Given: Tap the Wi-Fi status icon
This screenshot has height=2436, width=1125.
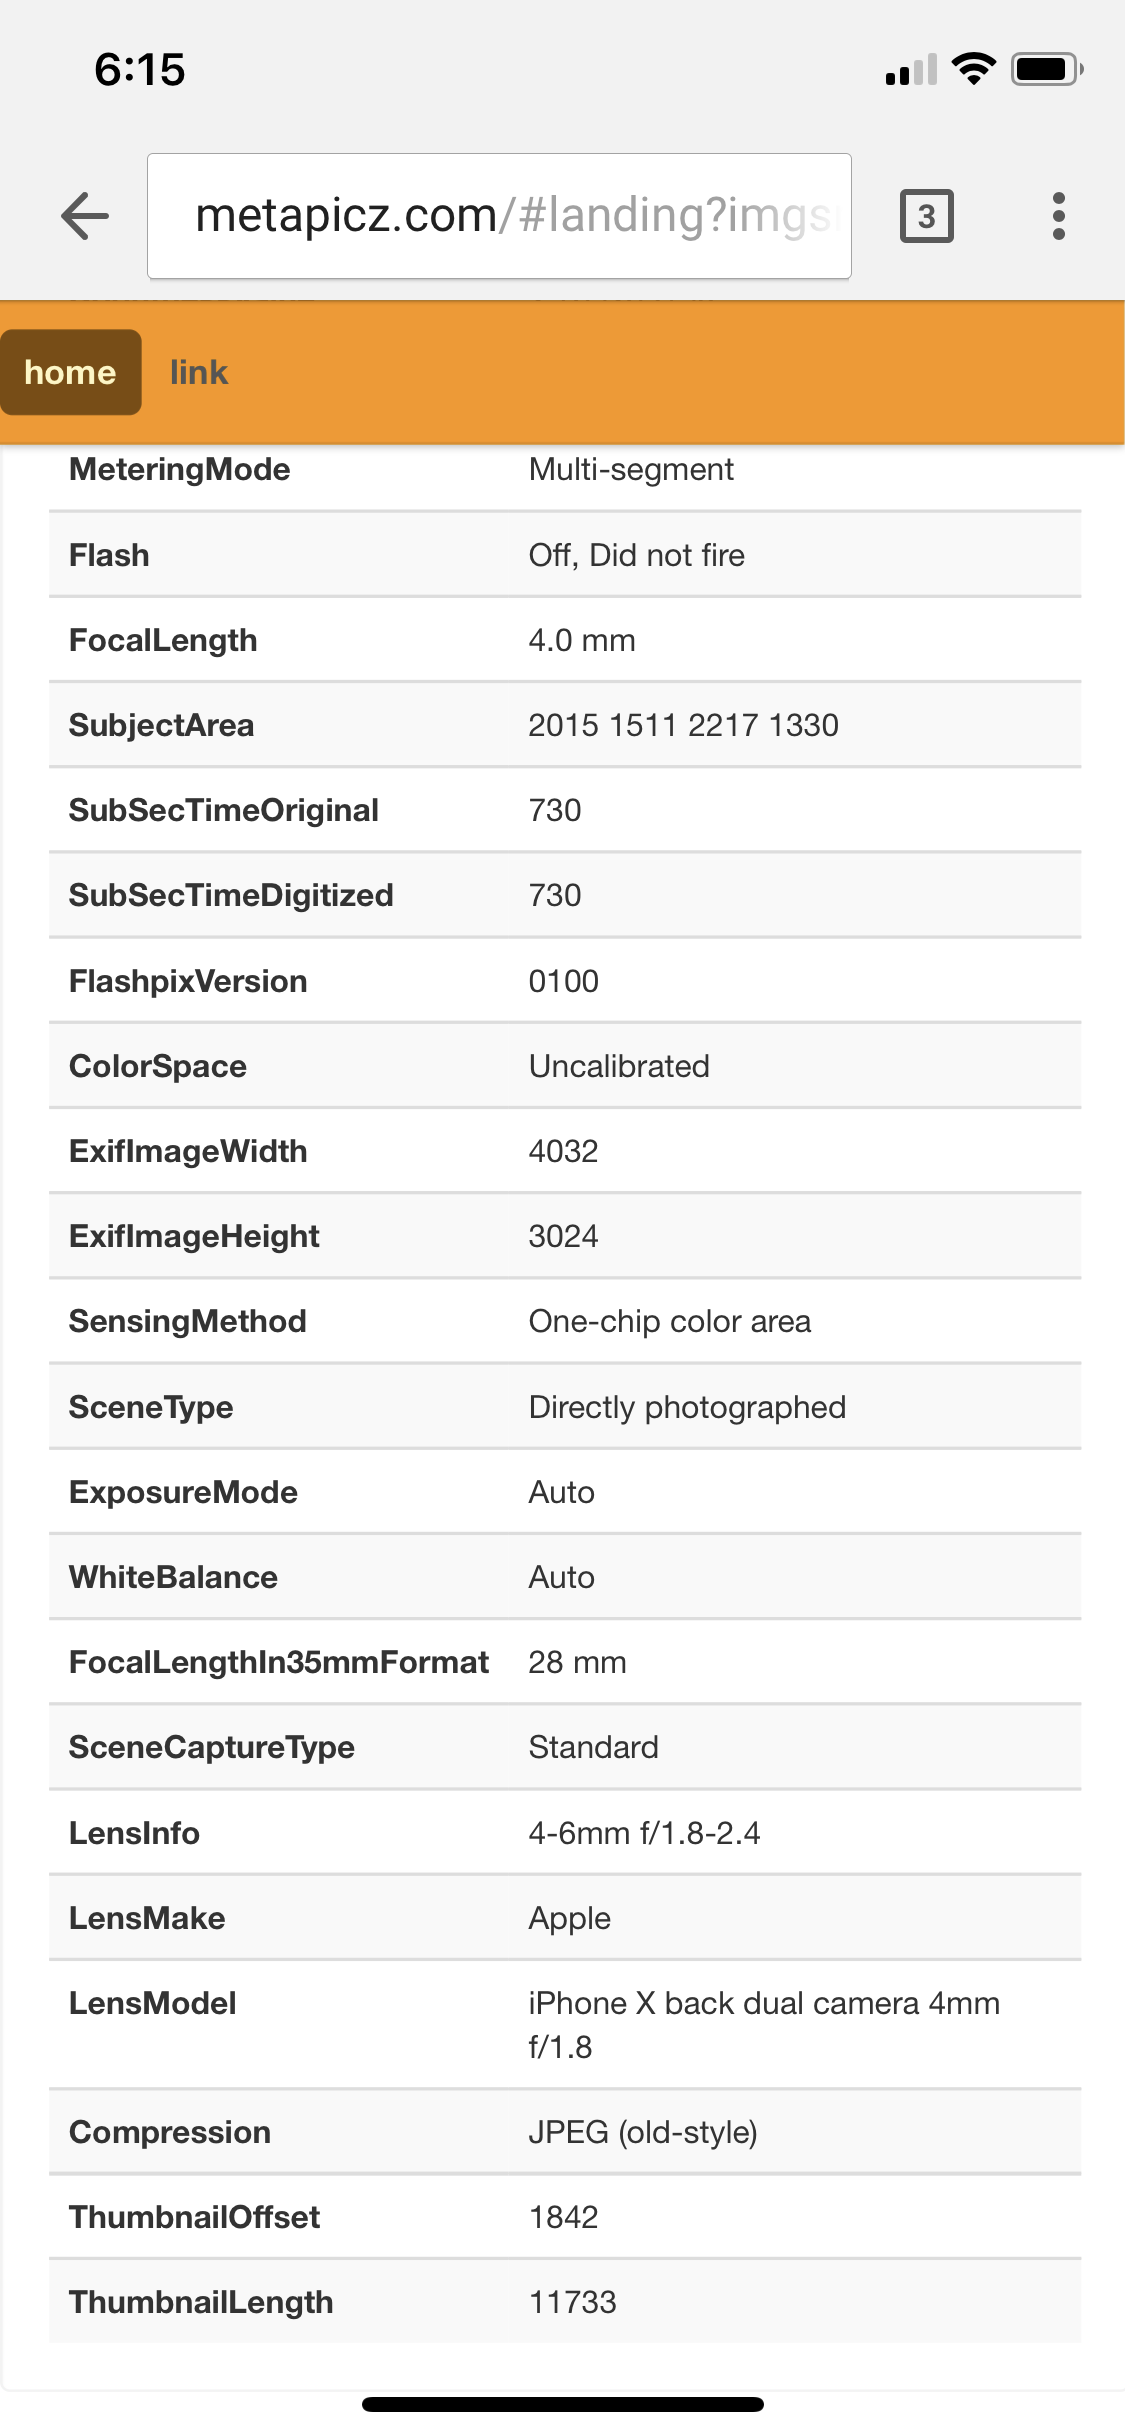Looking at the screenshot, I should 973,69.
